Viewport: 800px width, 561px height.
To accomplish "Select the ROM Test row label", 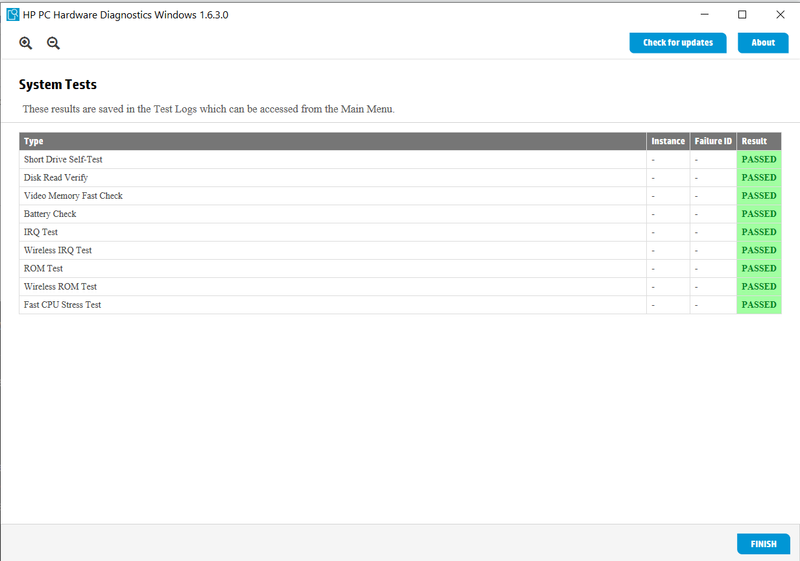I will click(x=43, y=268).
